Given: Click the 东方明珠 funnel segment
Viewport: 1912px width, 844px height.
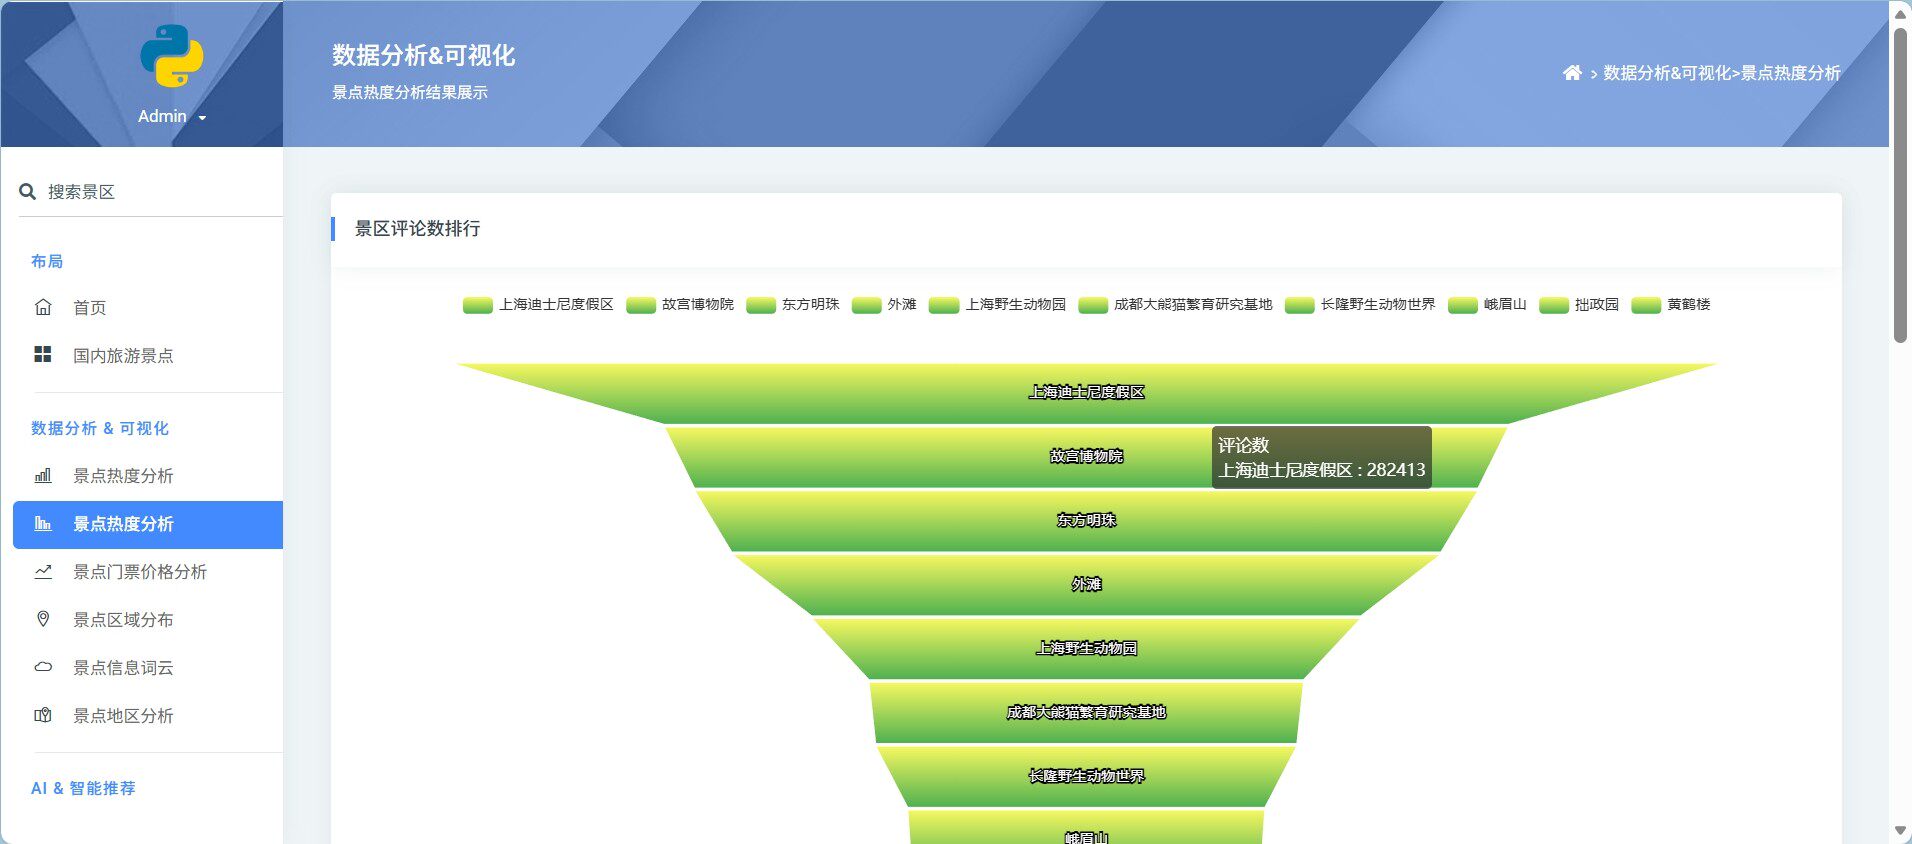Looking at the screenshot, I should pos(1087,520).
